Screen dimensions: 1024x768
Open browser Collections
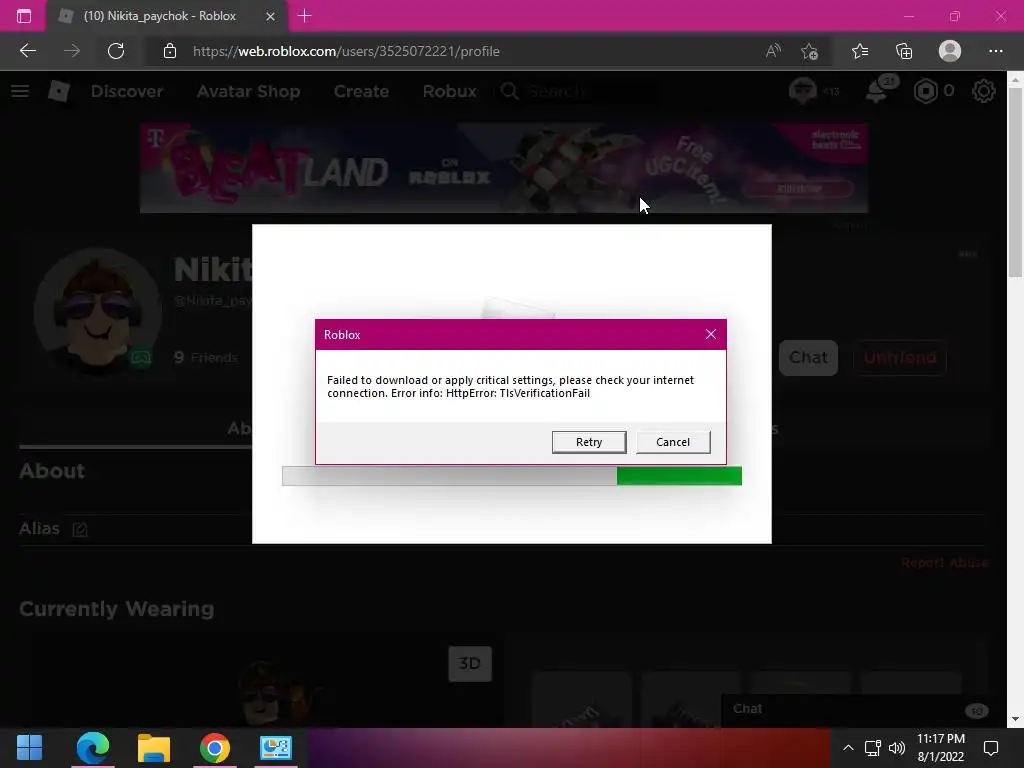pos(904,51)
